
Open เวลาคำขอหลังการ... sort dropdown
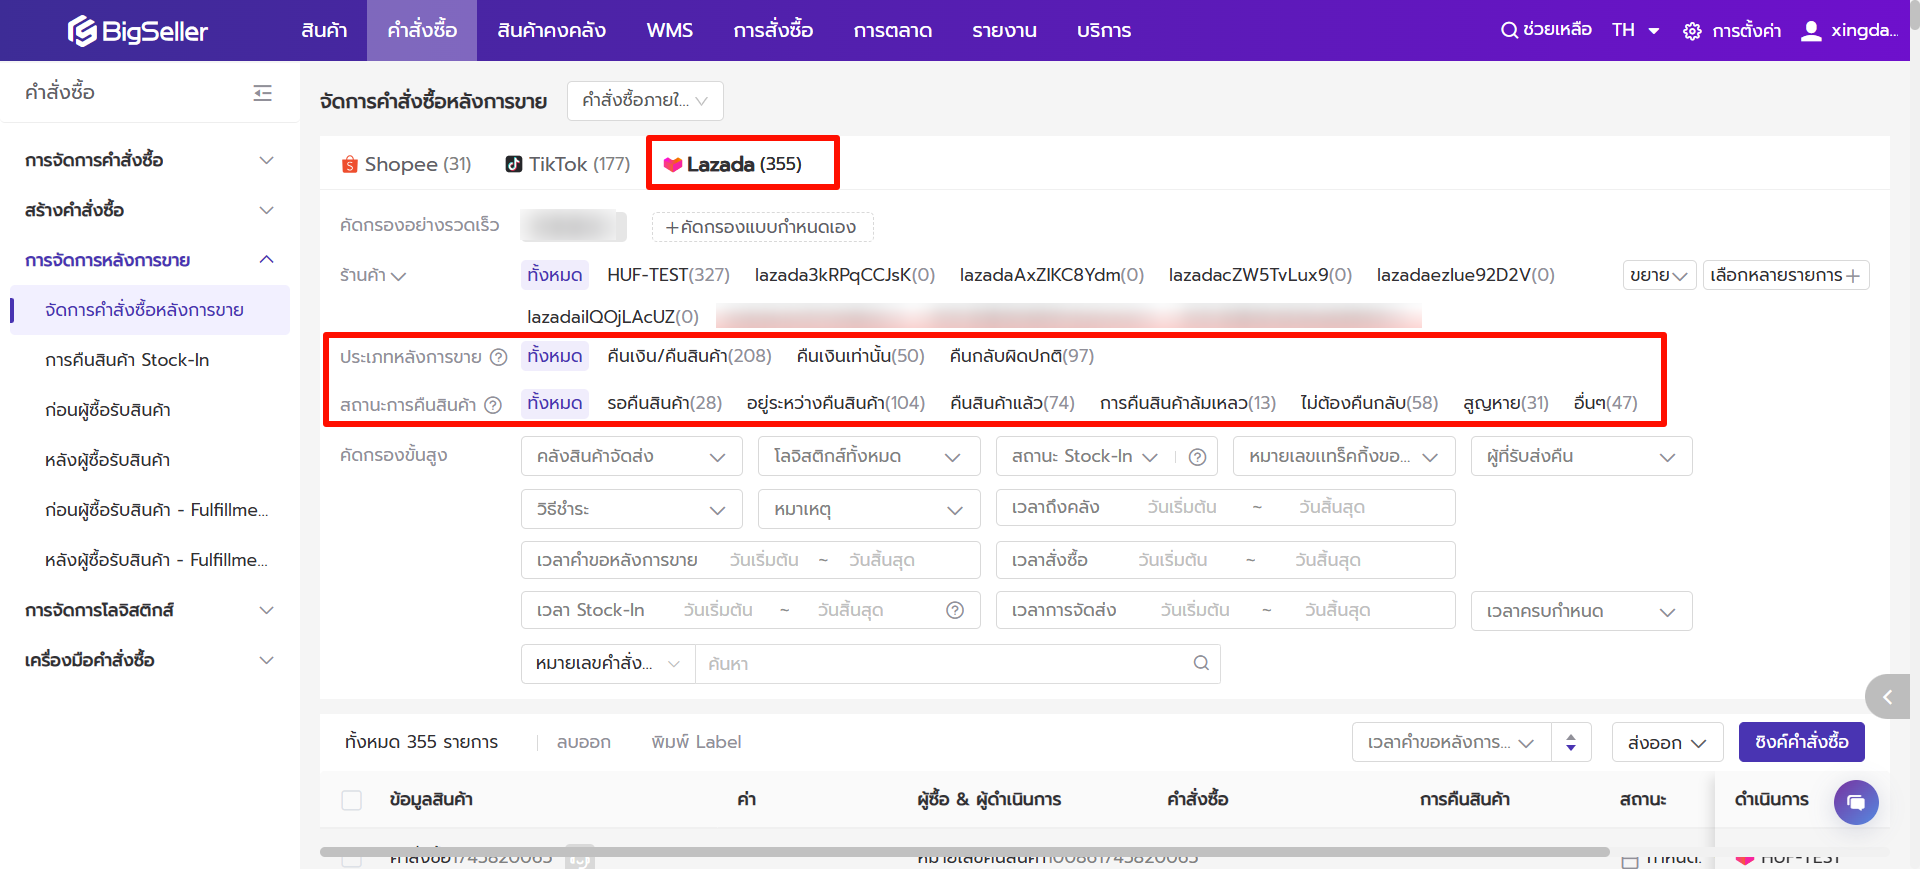1452,742
